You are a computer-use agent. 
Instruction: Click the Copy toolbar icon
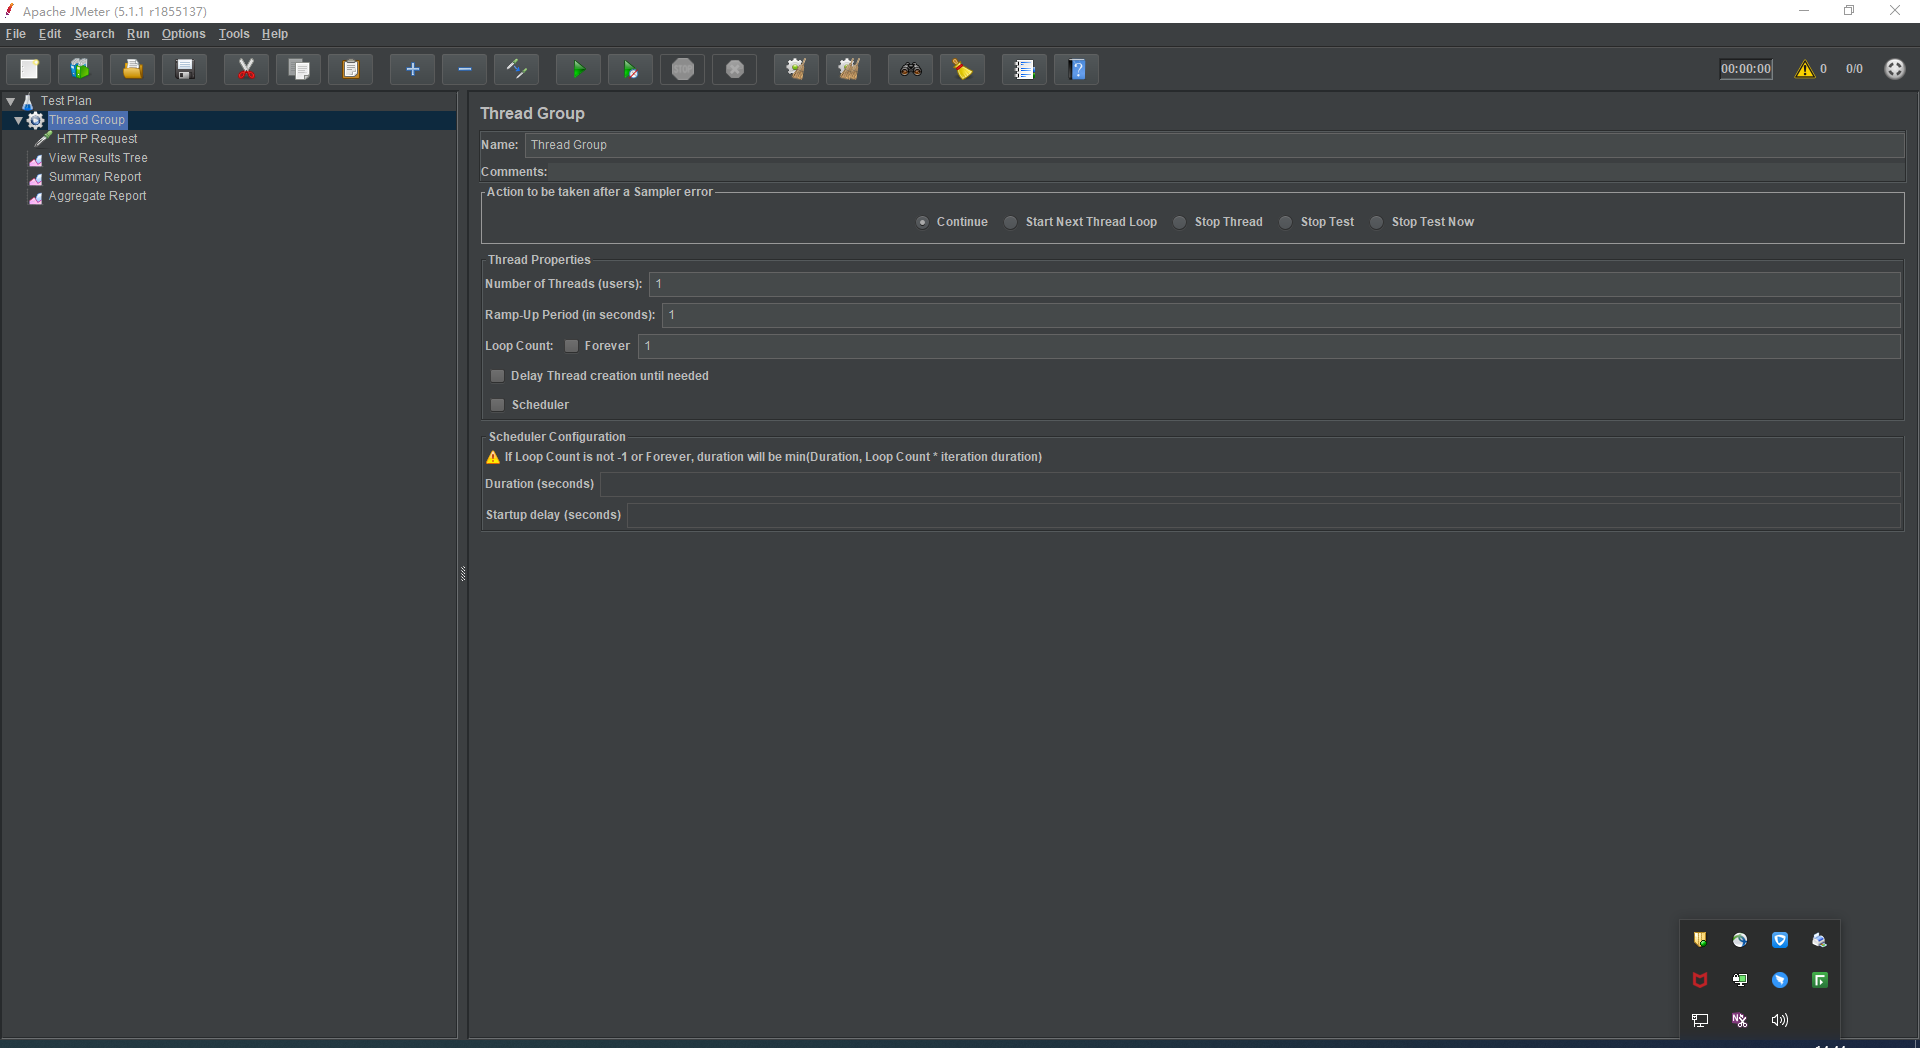click(298, 69)
